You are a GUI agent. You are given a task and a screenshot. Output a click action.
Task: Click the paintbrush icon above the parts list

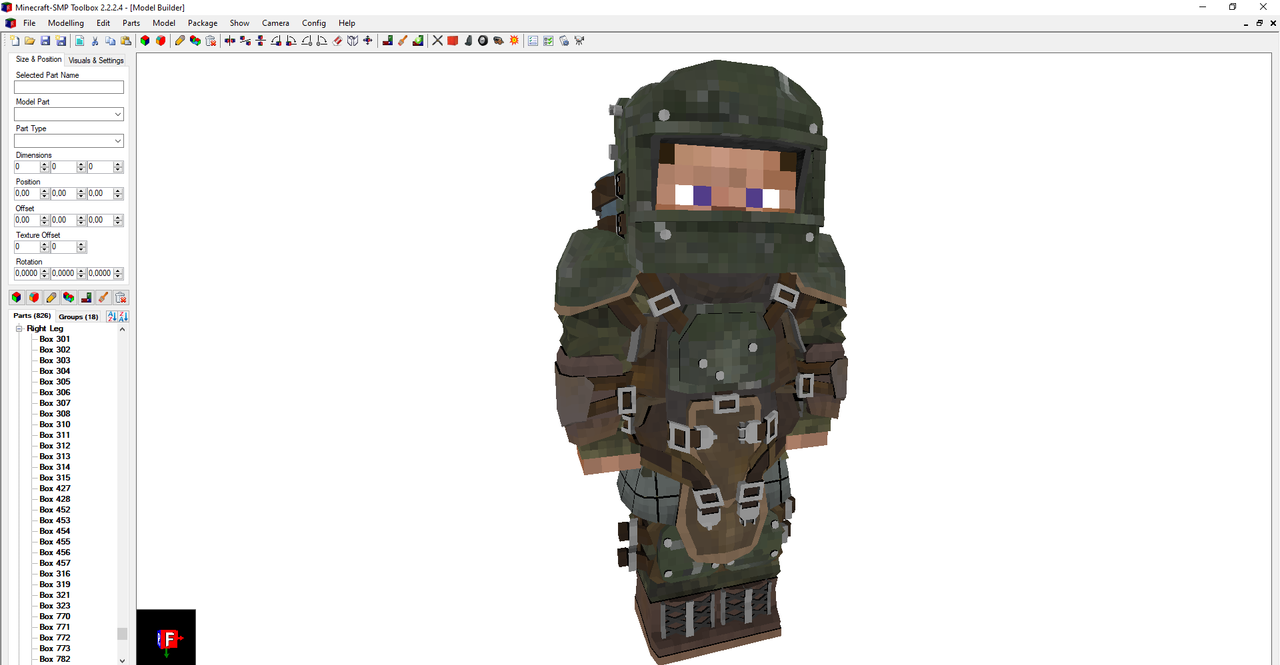103,297
